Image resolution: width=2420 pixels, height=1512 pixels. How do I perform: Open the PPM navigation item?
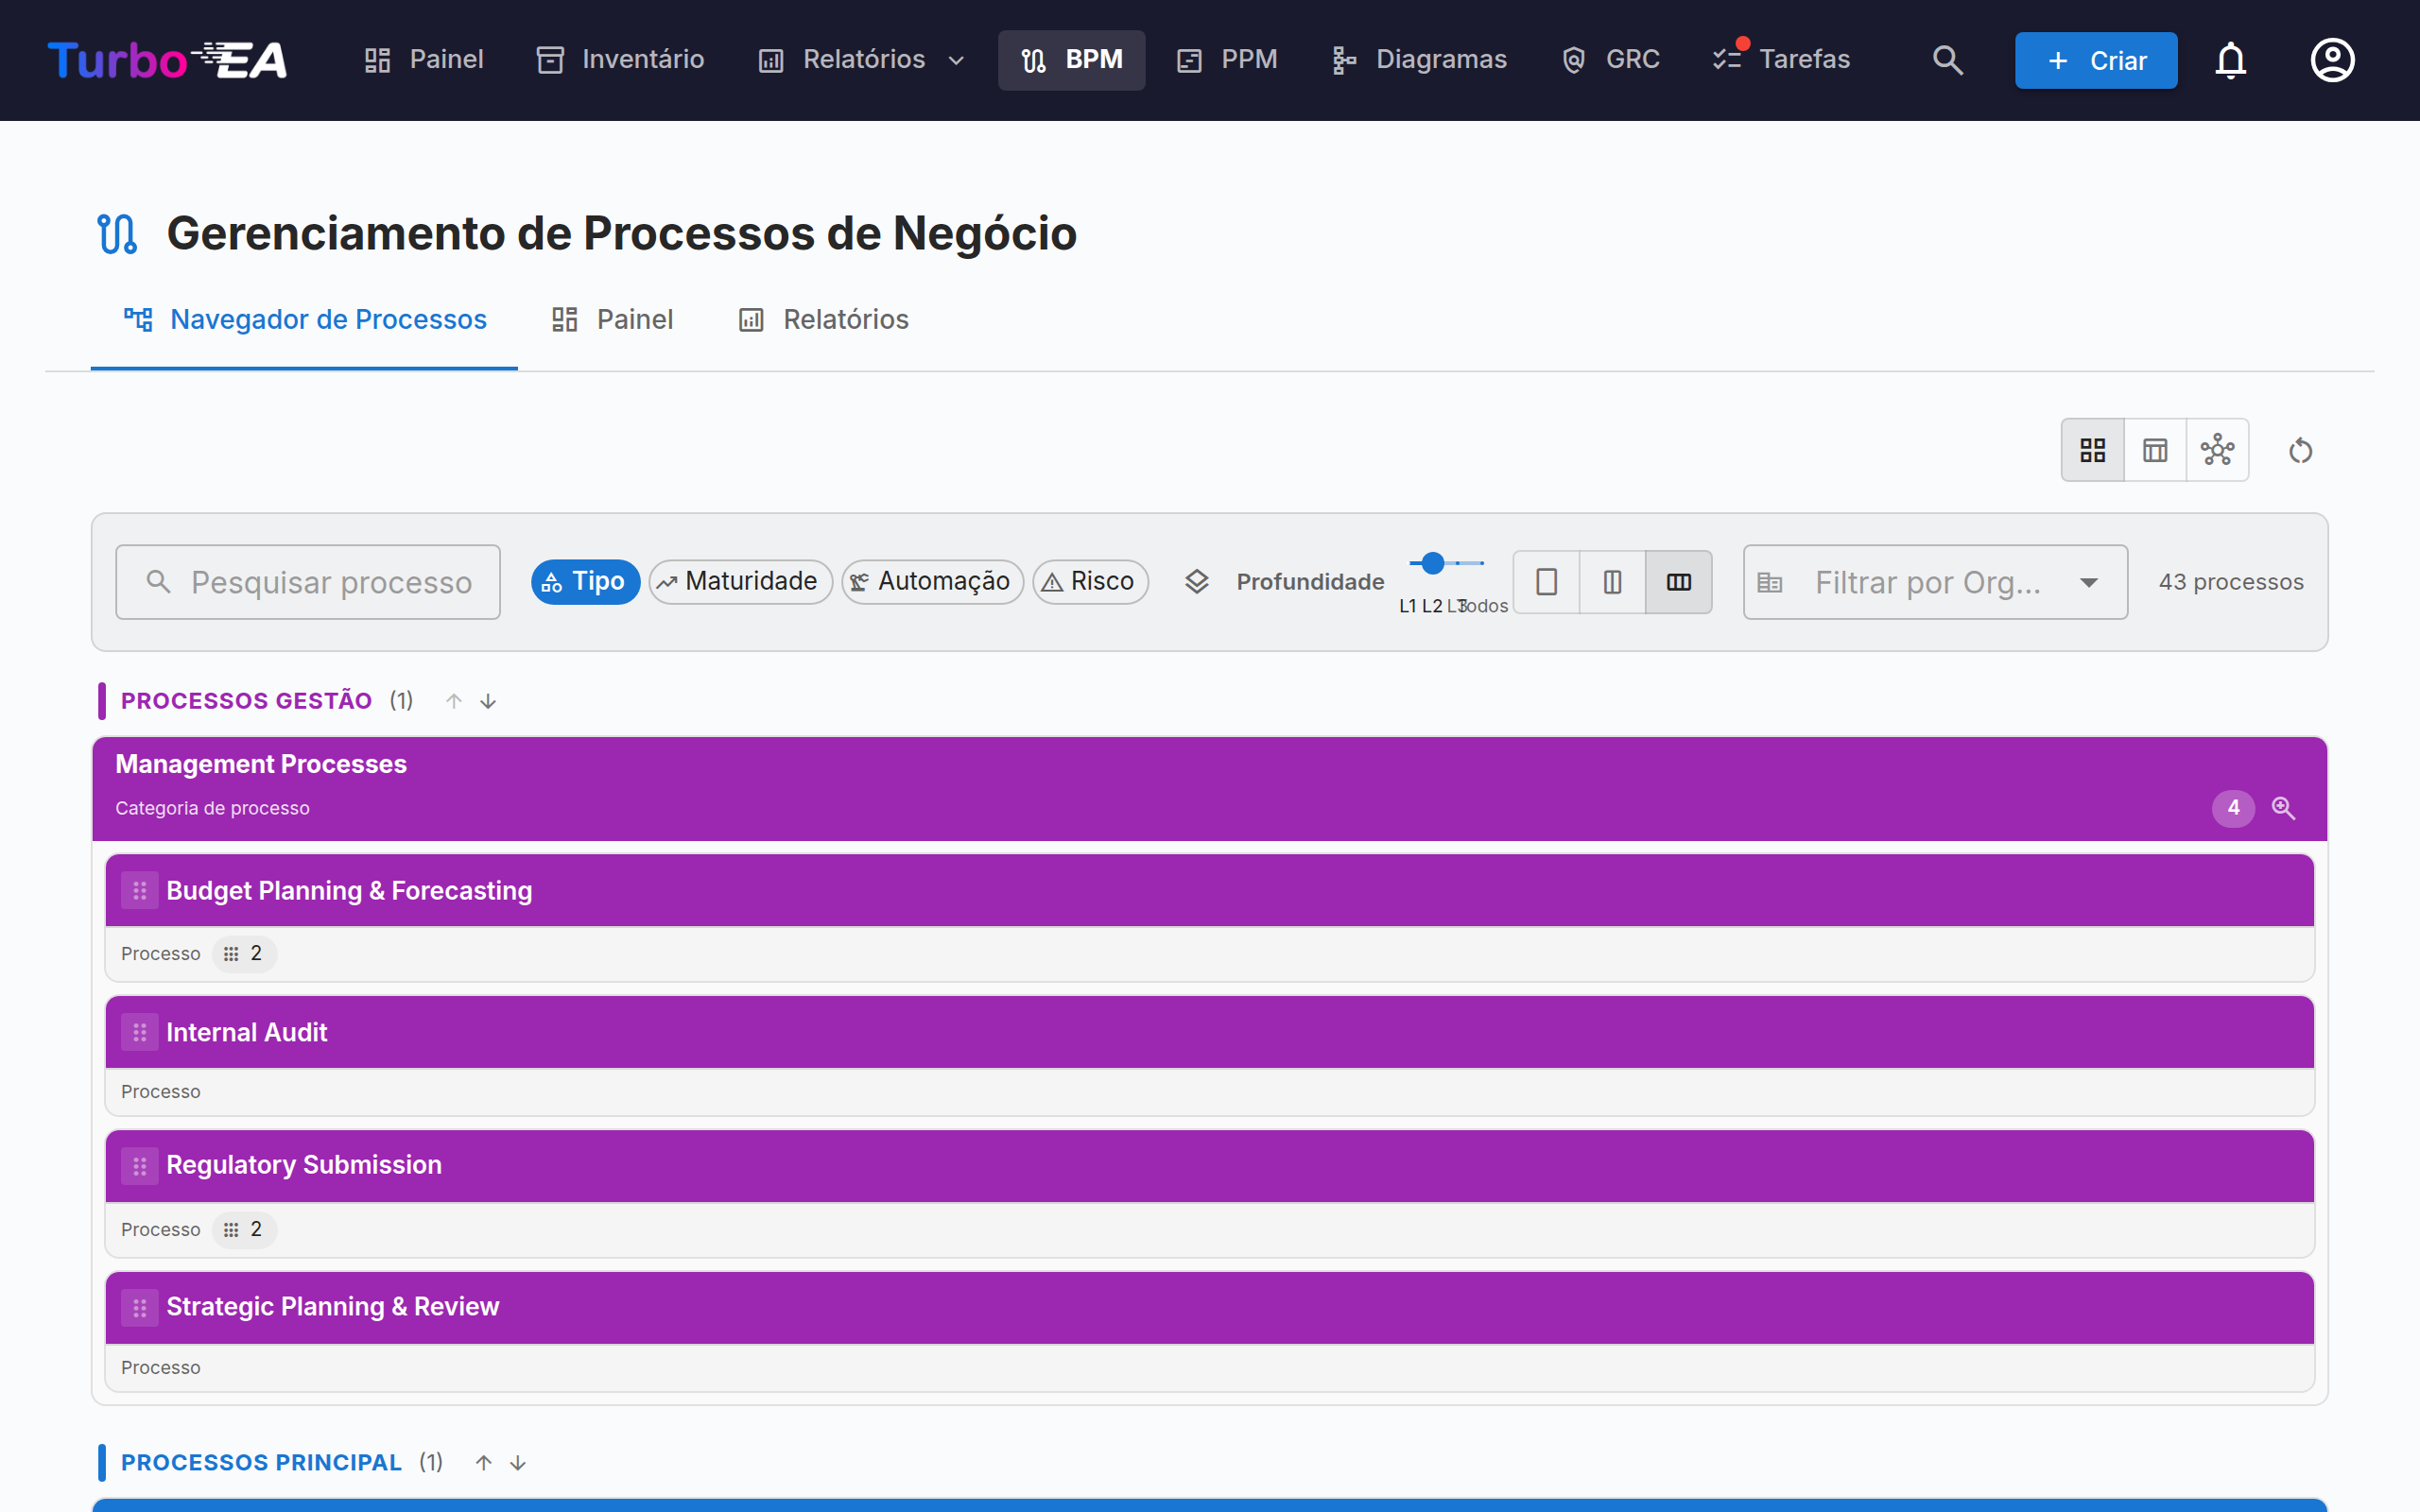click(1227, 60)
